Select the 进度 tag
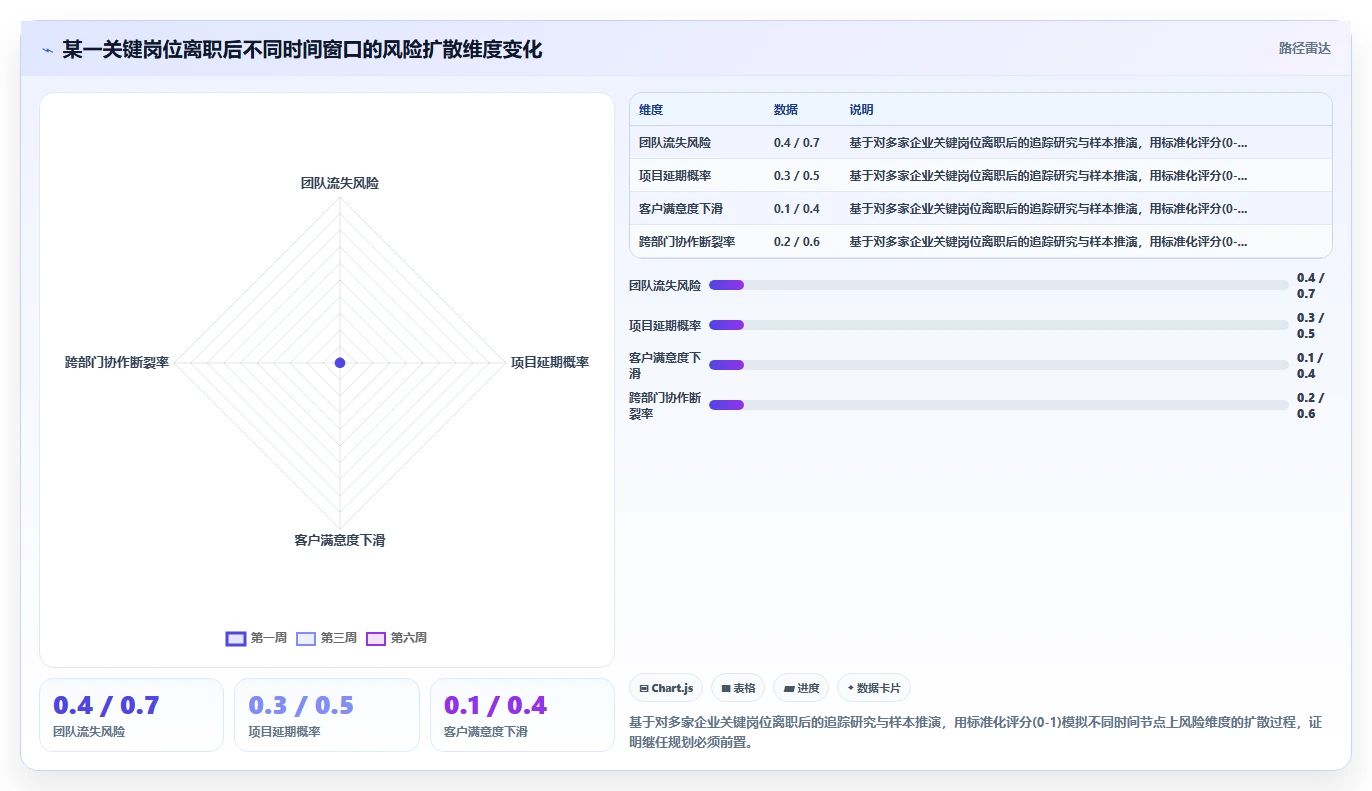The image size is (1372, 791). pos(801,688)
